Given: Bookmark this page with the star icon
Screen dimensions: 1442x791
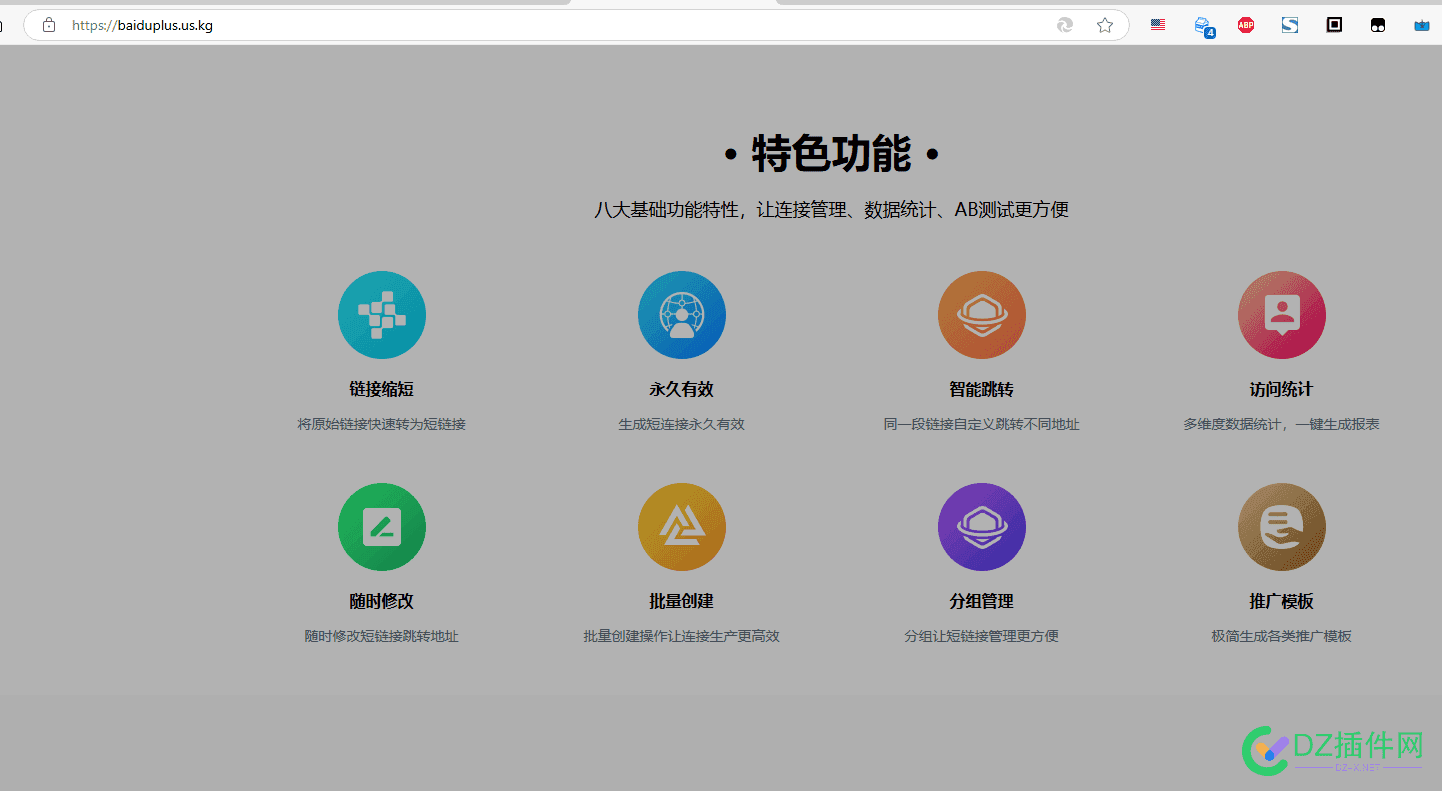Looking at the screenshot, I should point(1105,25).
